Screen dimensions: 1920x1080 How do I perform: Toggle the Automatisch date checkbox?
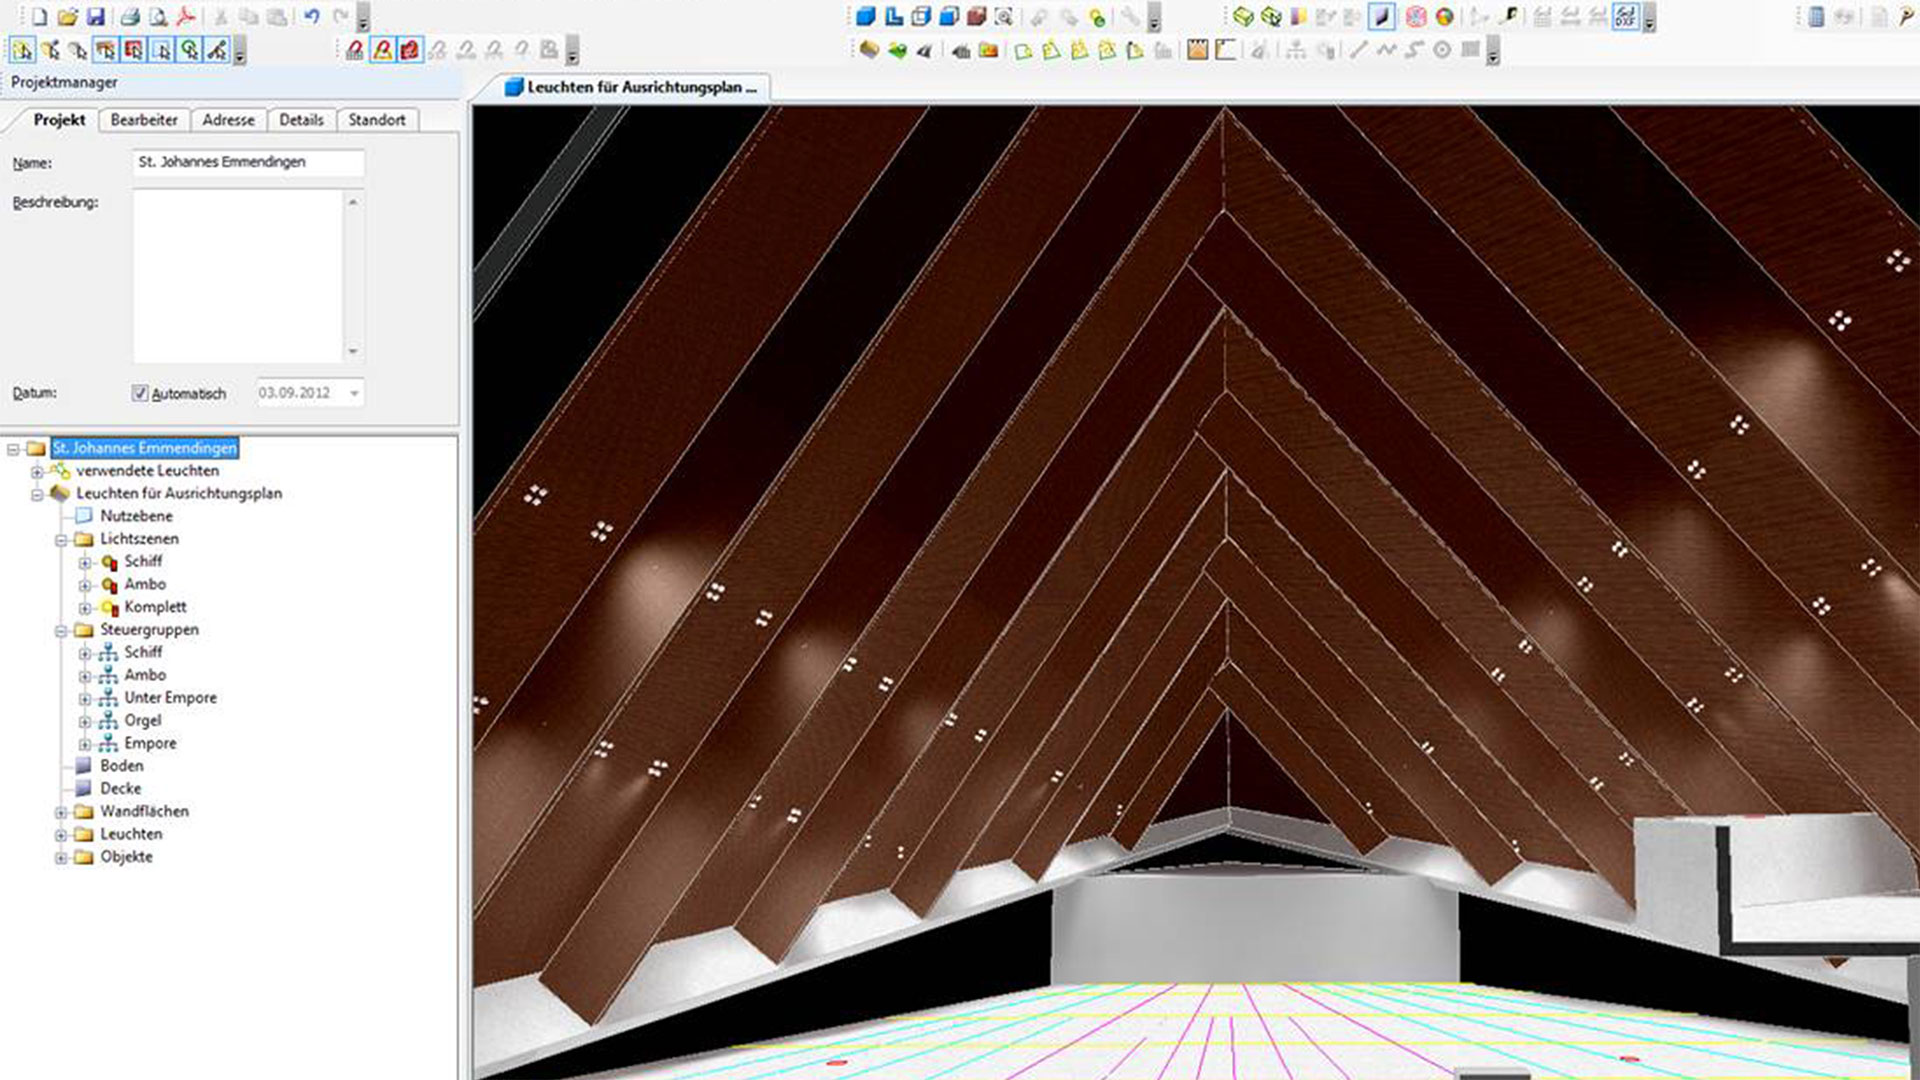click(x=140, y=393)
